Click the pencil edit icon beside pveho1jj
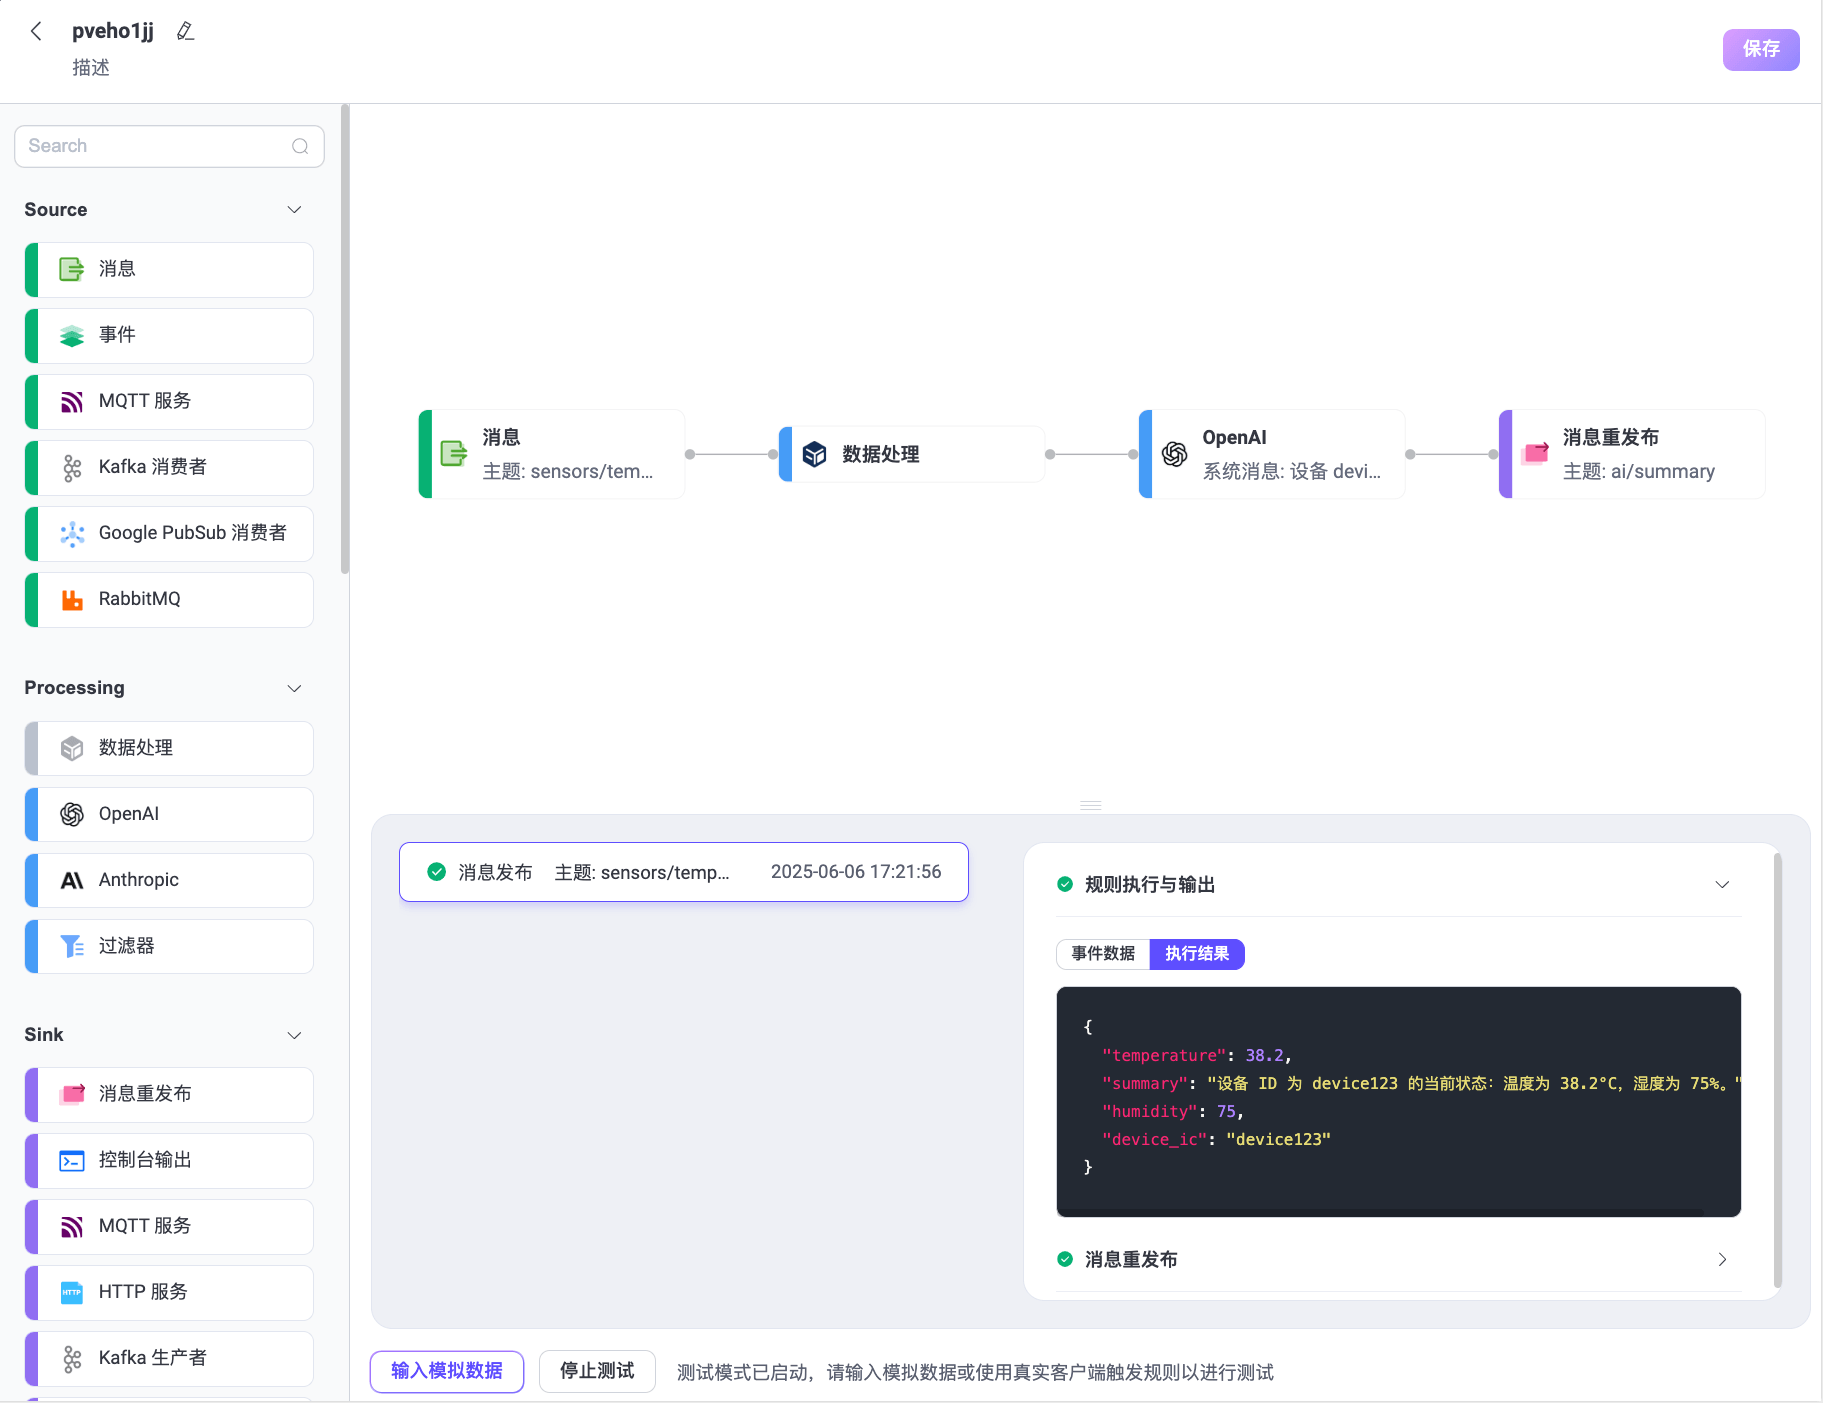 (186, 31)
